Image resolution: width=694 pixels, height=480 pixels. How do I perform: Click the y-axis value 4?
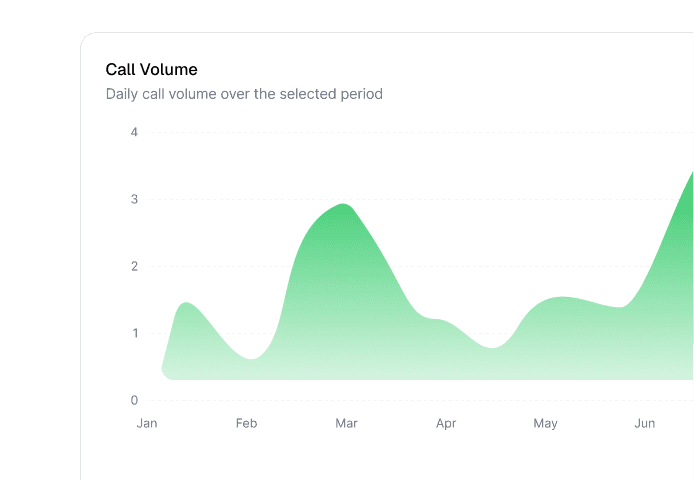(x=134, y=132)
